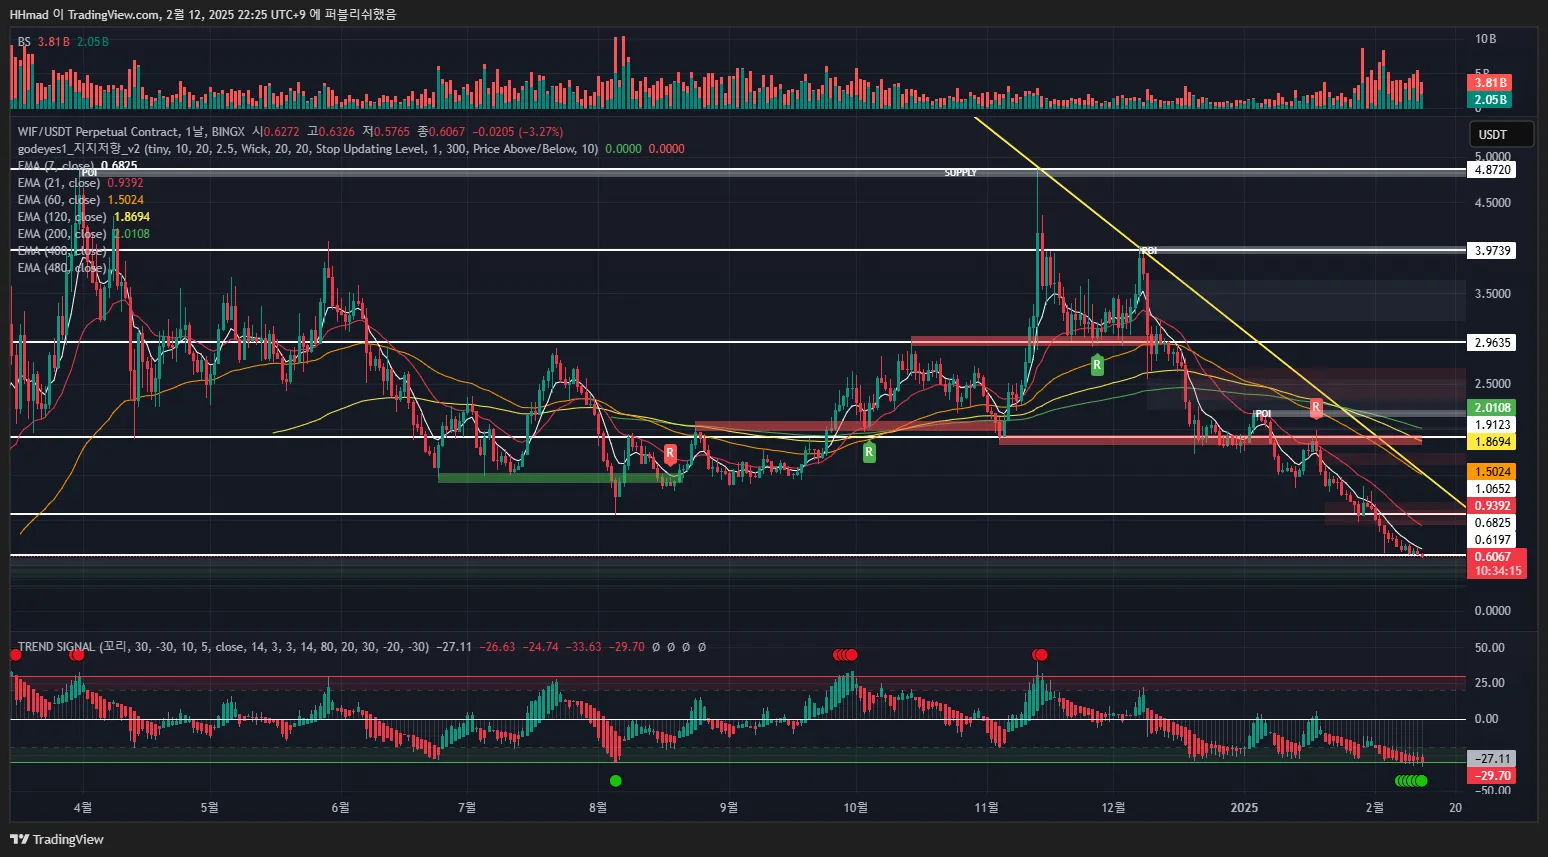Image resolution: width=1548 pixels, height=857 pixels.
Task: Click the 4.8720 price label
Action: pos(1492,170)
